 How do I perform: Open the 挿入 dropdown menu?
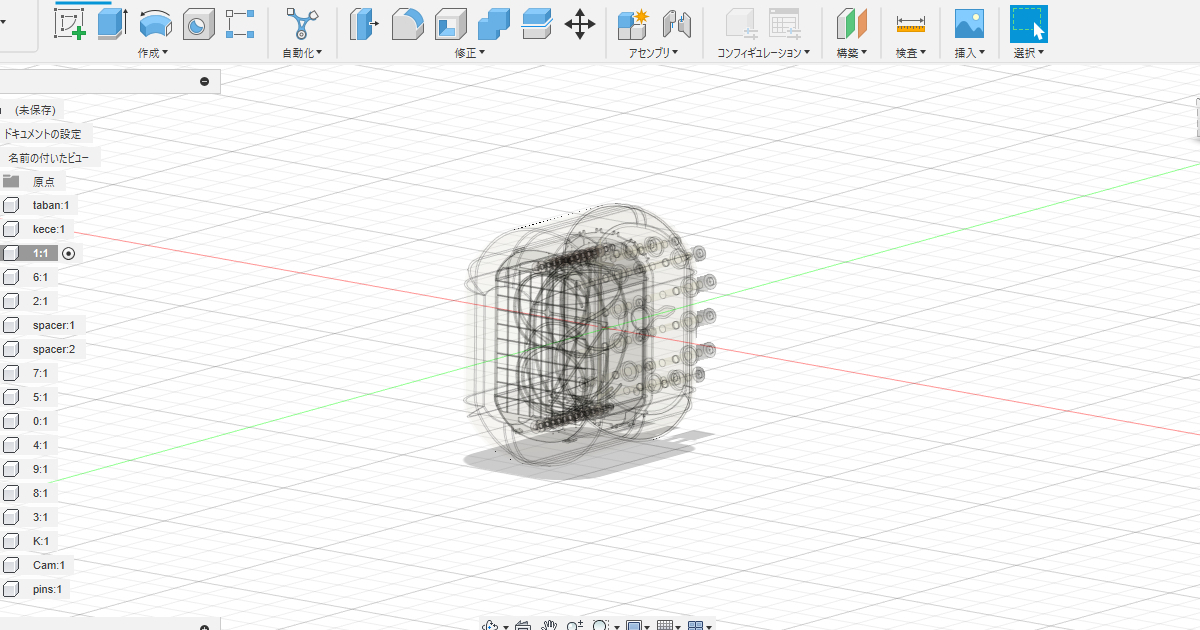(x=970, y=53)
